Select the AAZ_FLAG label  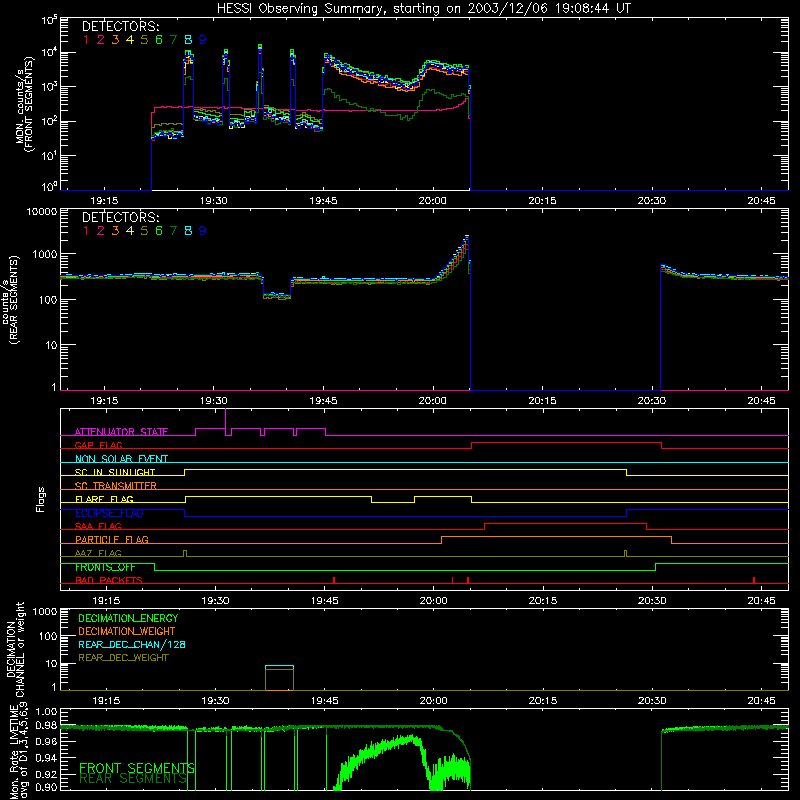pyautogui.click(x=98, y=553)
